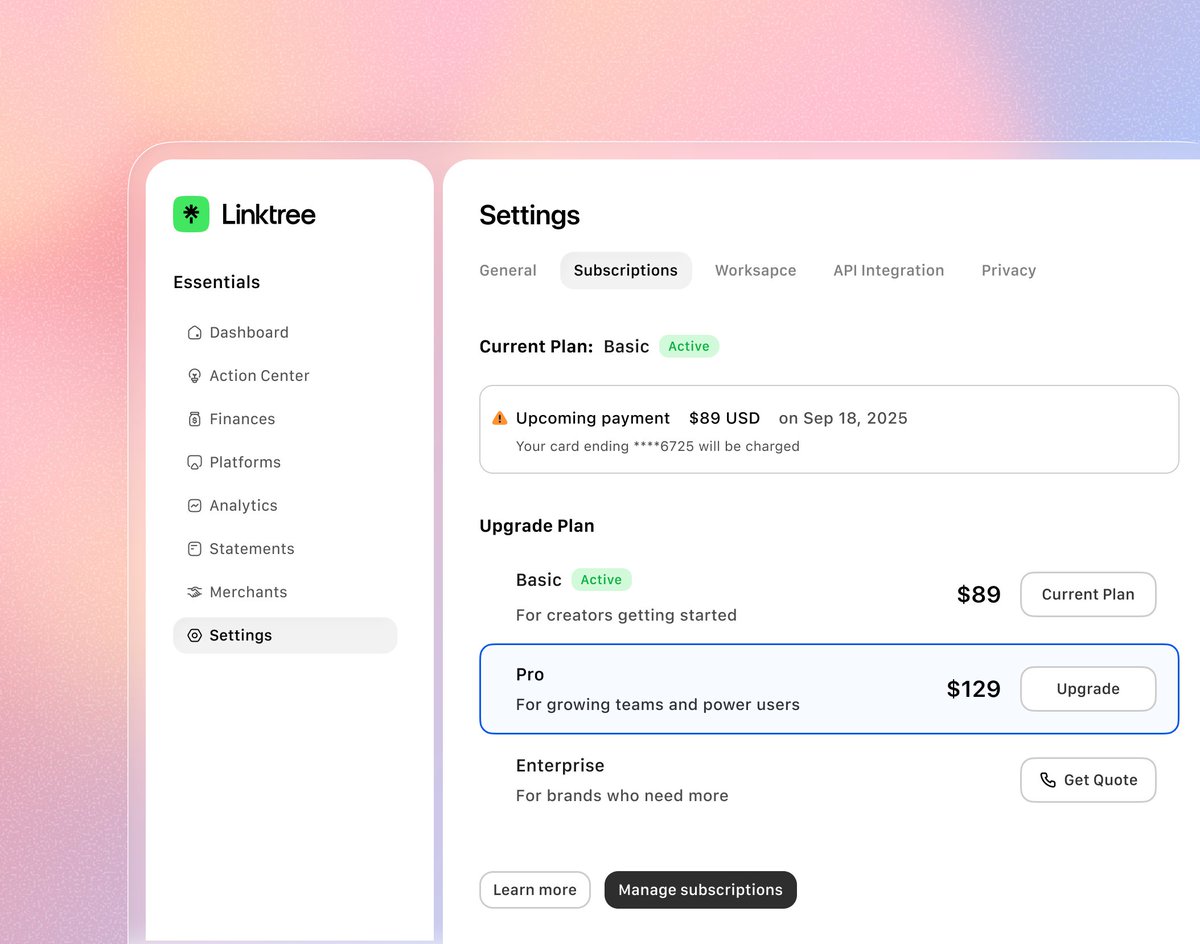Navigate to Platforms
The image size is (1200, 944).
[285, 462]
